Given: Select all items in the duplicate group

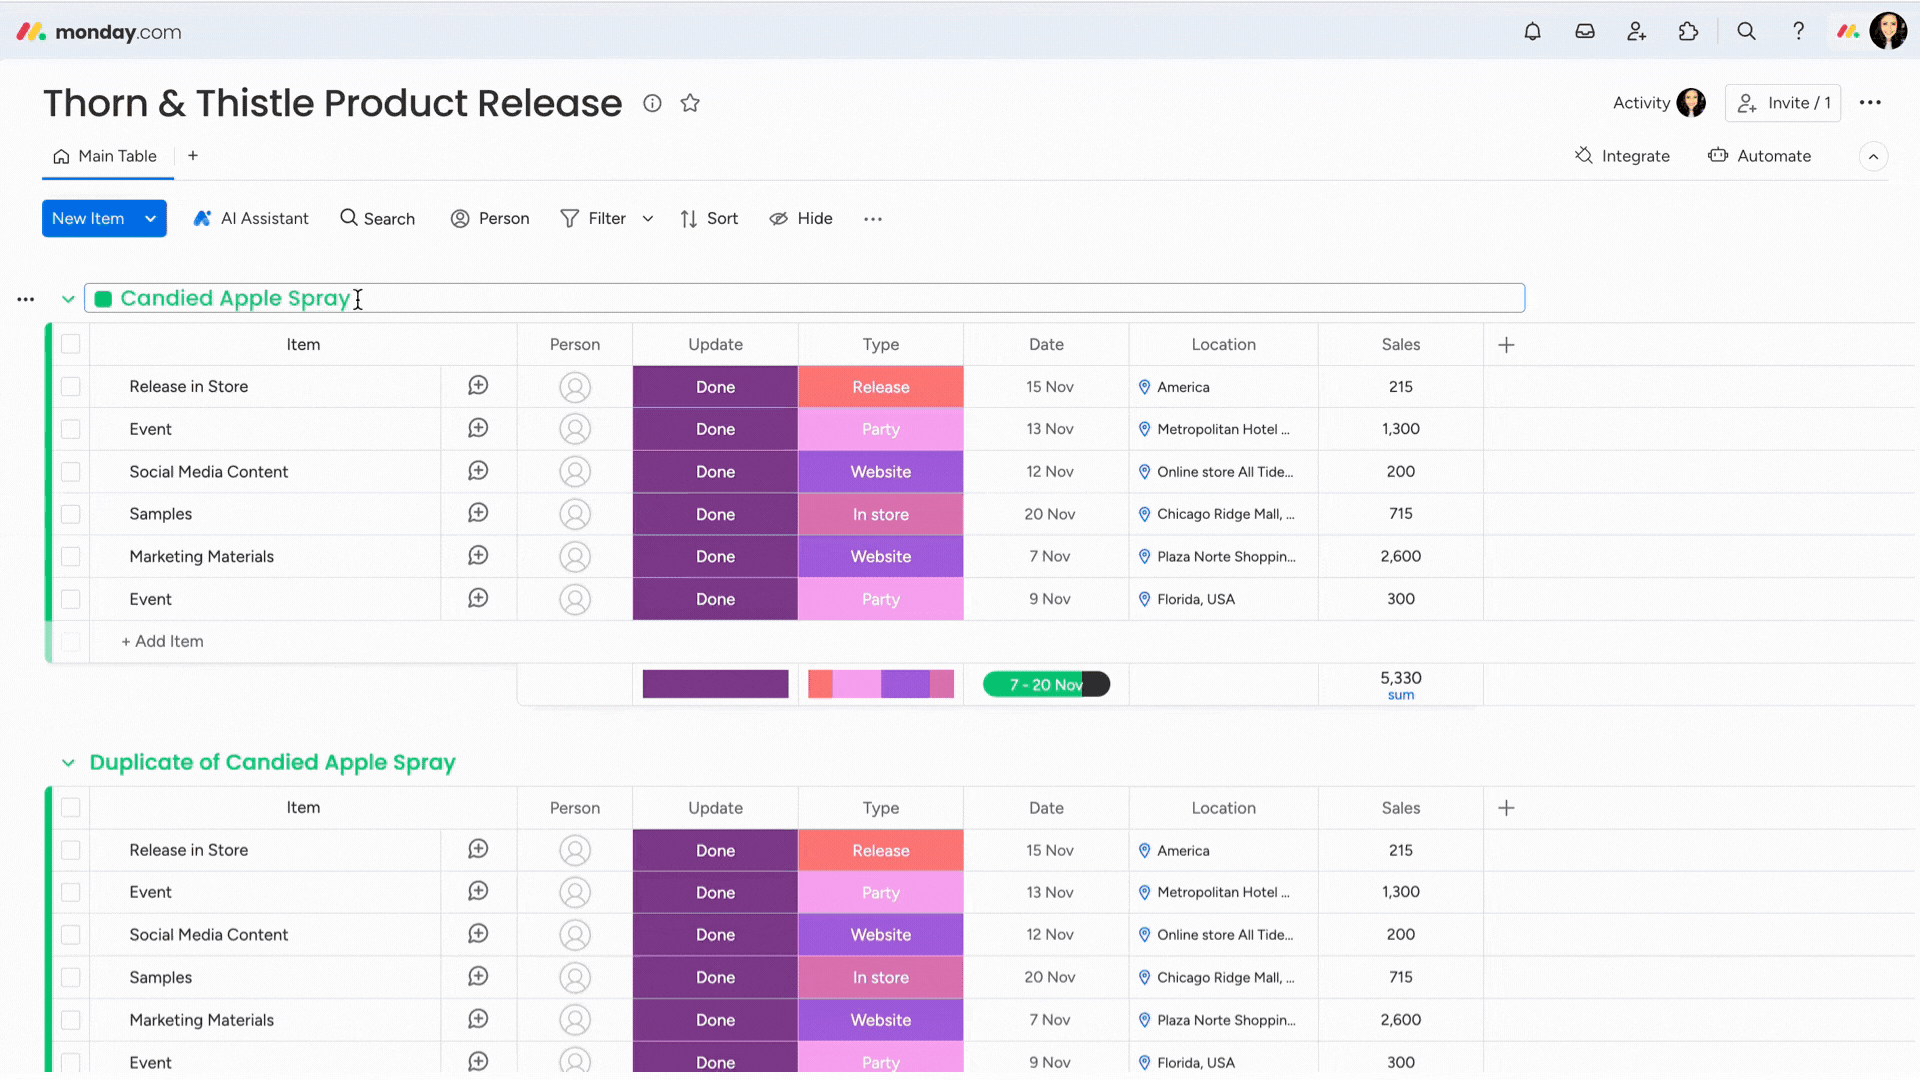Looking at the screenshot, I should (70, 807).
